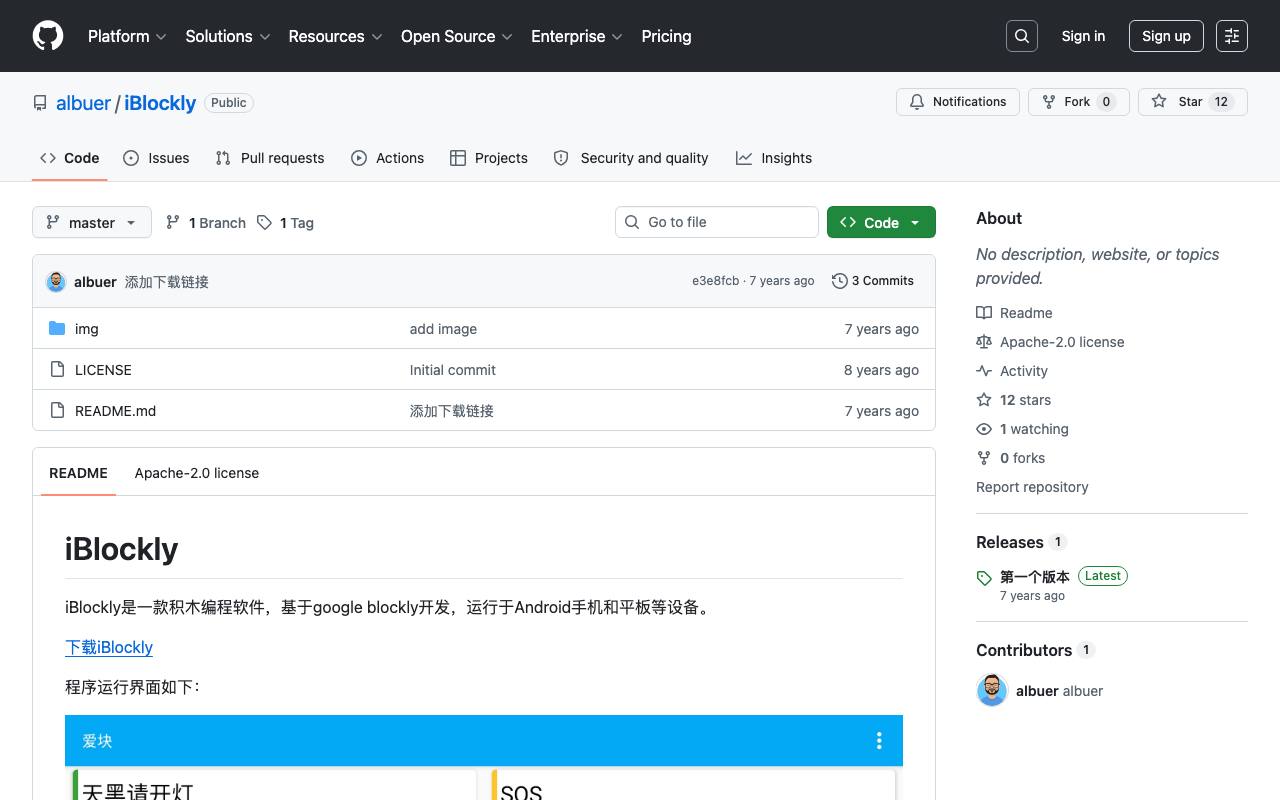This screenshot has height=800, width=1280.
Task: Click the tag icon next to 1 Tag
Action: (264, 223)
